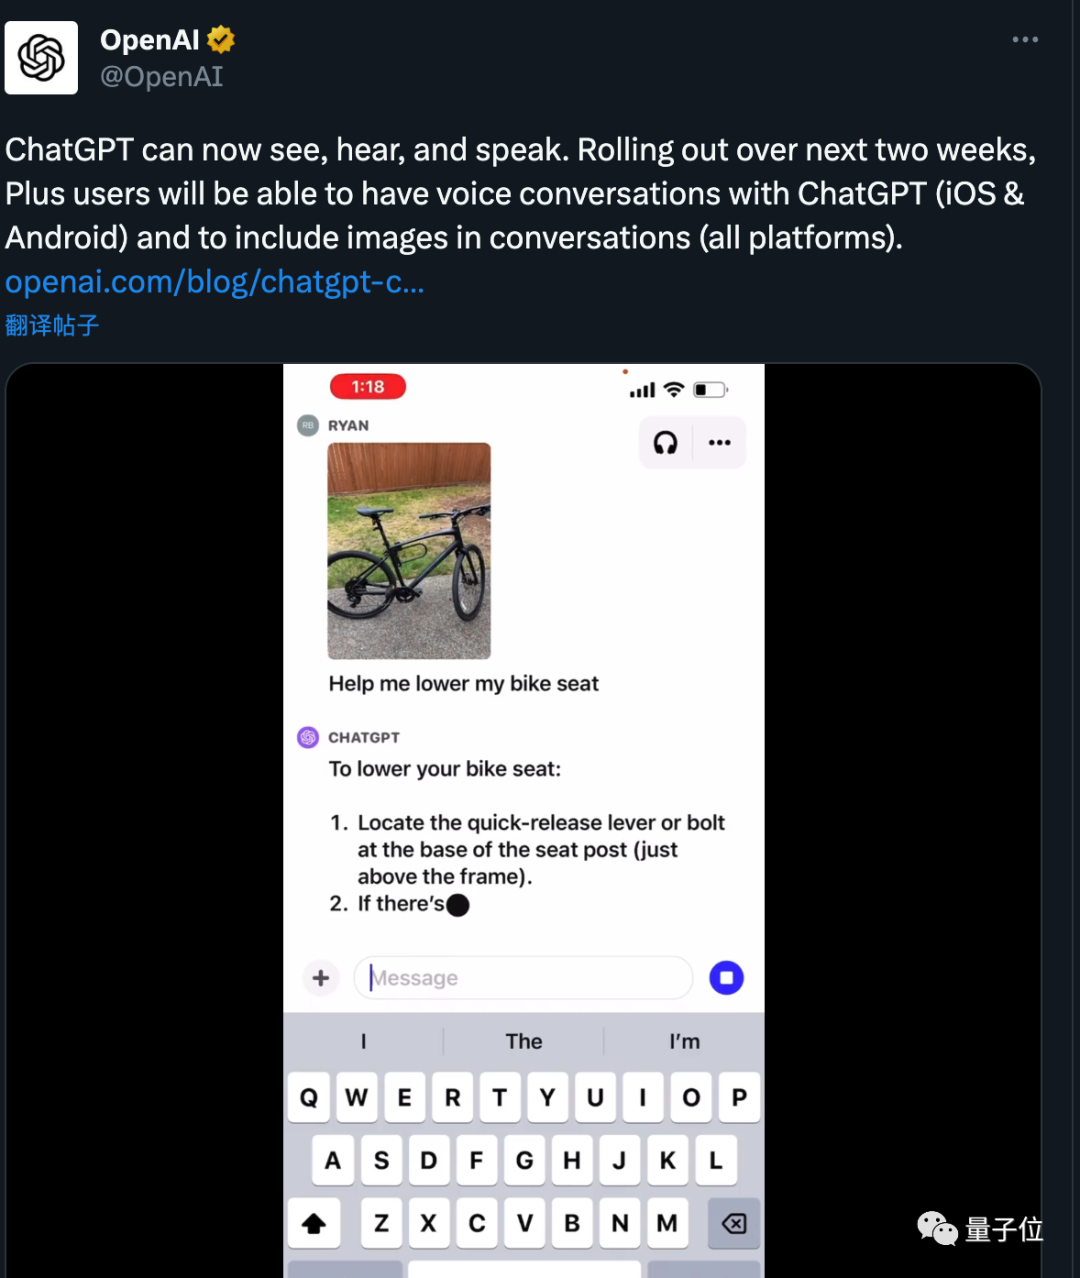Tap the plus attachment button beside Message
The width and height of the screenshot is (1080, 1278).
tap(320, 978)
